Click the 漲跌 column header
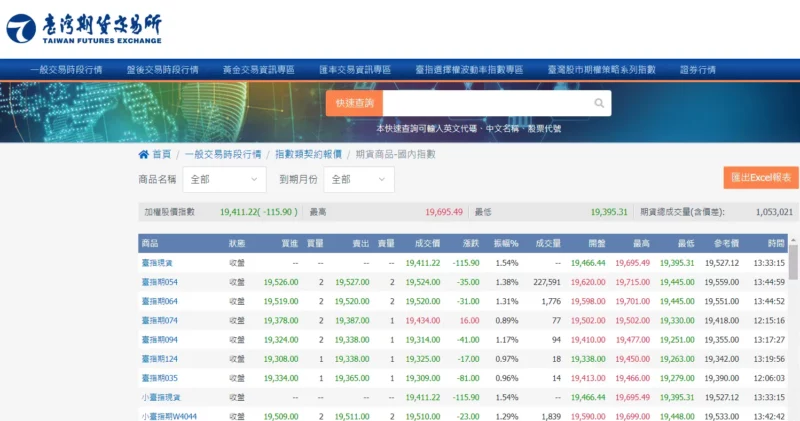 click(x=471, y=243)
